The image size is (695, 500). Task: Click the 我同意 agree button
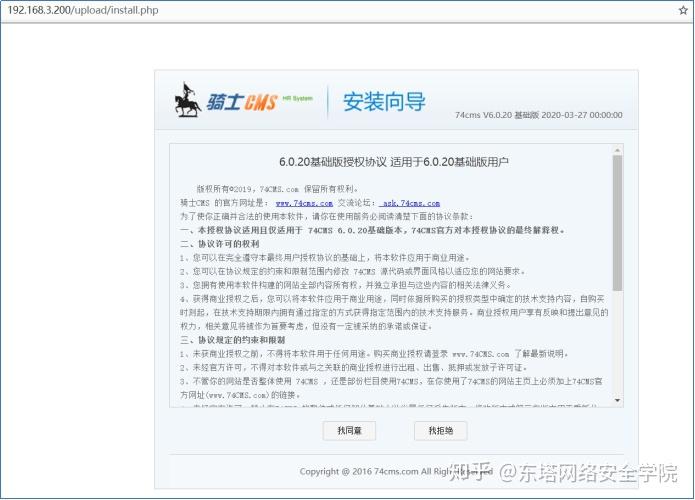point(349,430)
